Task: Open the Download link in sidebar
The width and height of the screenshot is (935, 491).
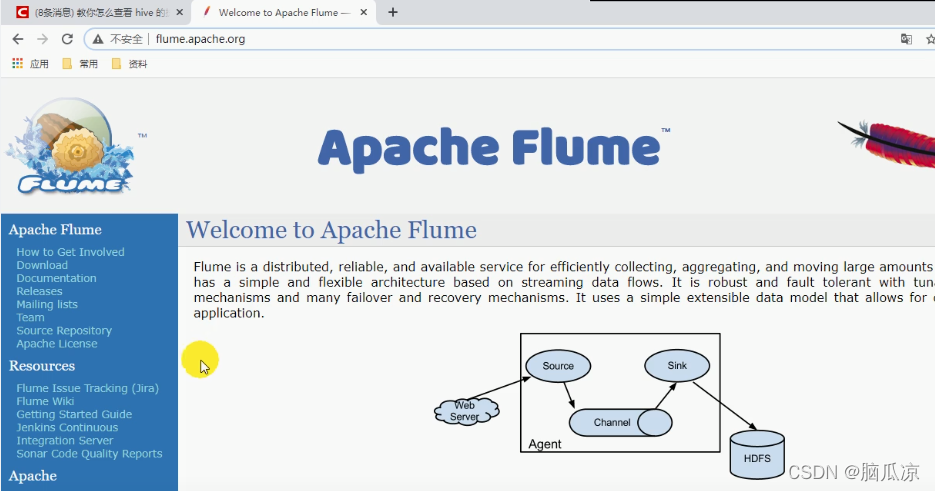Action: point(42,265)
